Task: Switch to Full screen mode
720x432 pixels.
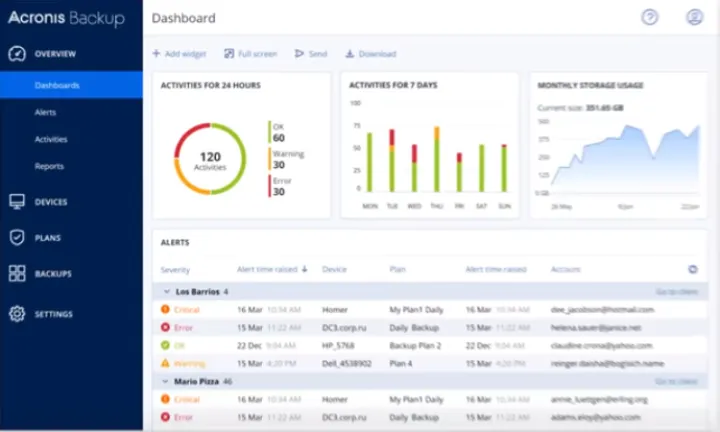Action: coord(250,54)
